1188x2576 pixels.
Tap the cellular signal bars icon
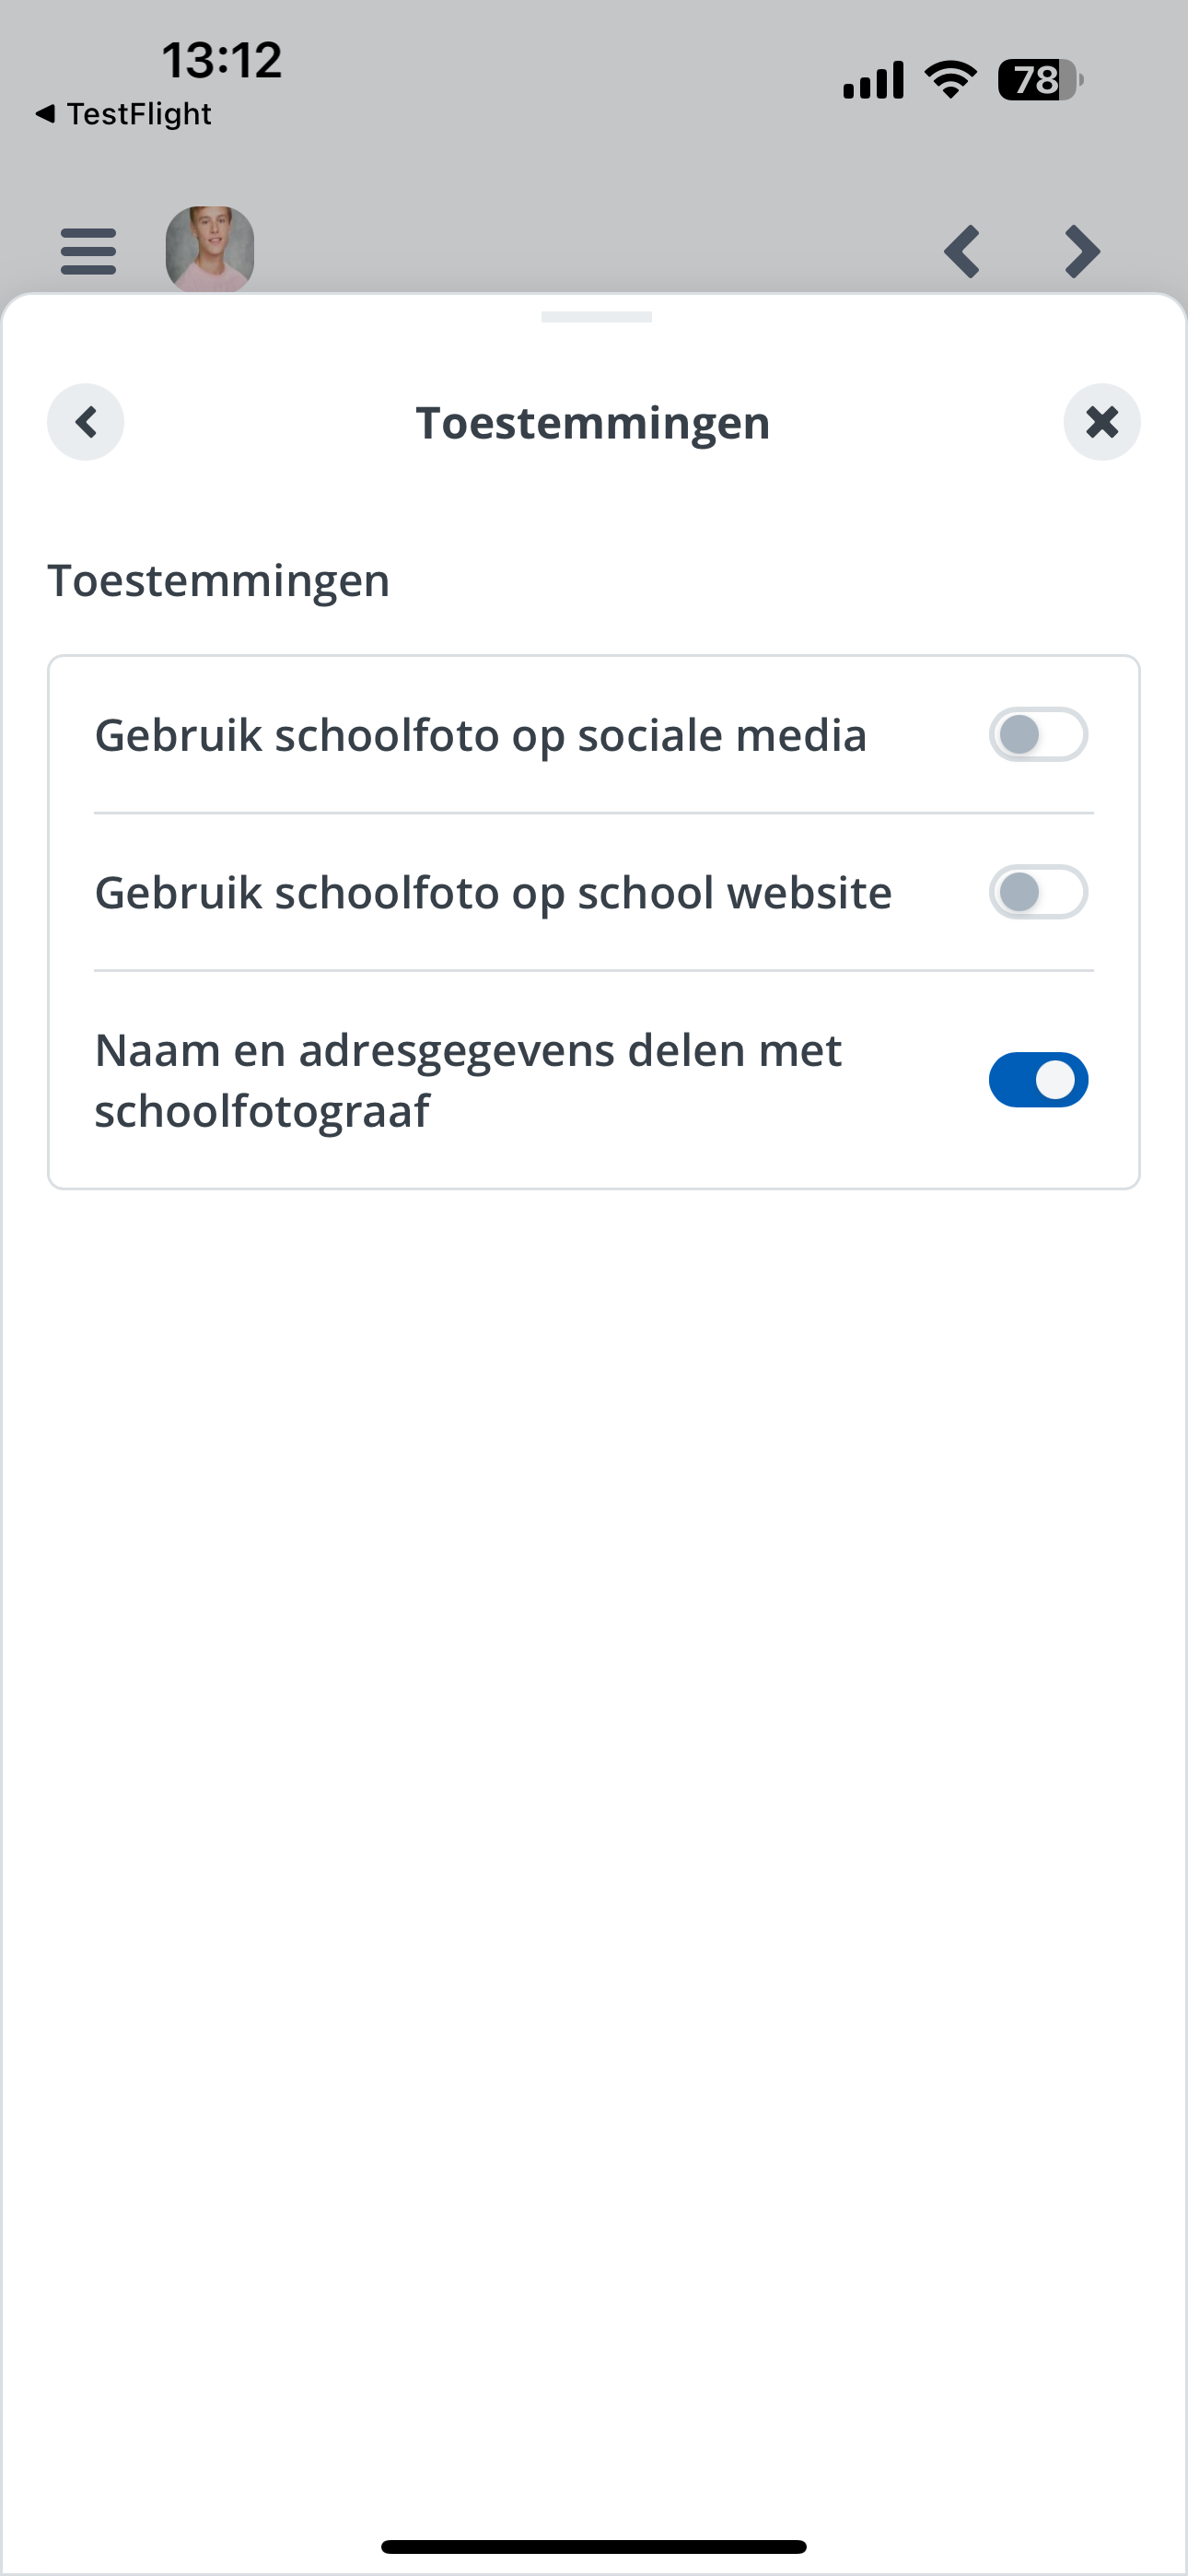pyautogui.click(x=873, y=80)
